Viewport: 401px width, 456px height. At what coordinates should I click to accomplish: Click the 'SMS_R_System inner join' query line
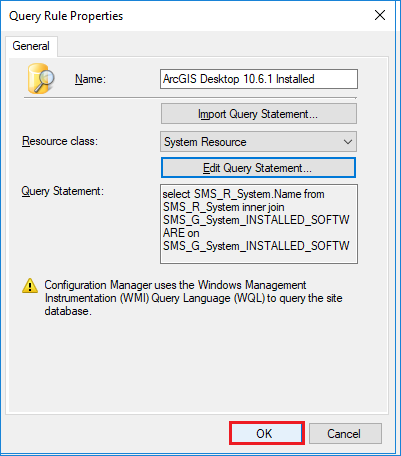point(223,207)
